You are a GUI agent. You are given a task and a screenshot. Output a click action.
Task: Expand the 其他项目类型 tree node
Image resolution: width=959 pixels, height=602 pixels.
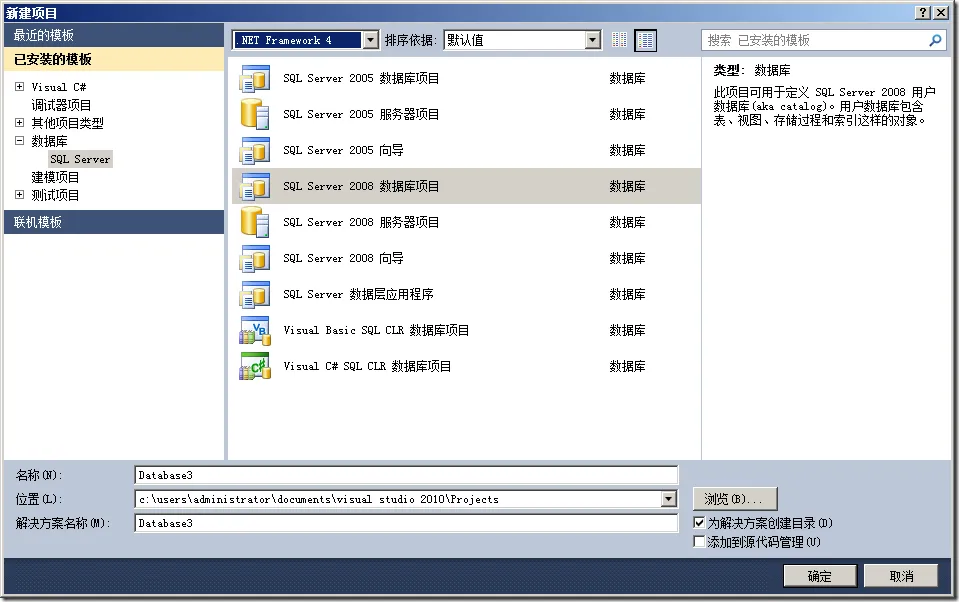click(x=20, y=123)
